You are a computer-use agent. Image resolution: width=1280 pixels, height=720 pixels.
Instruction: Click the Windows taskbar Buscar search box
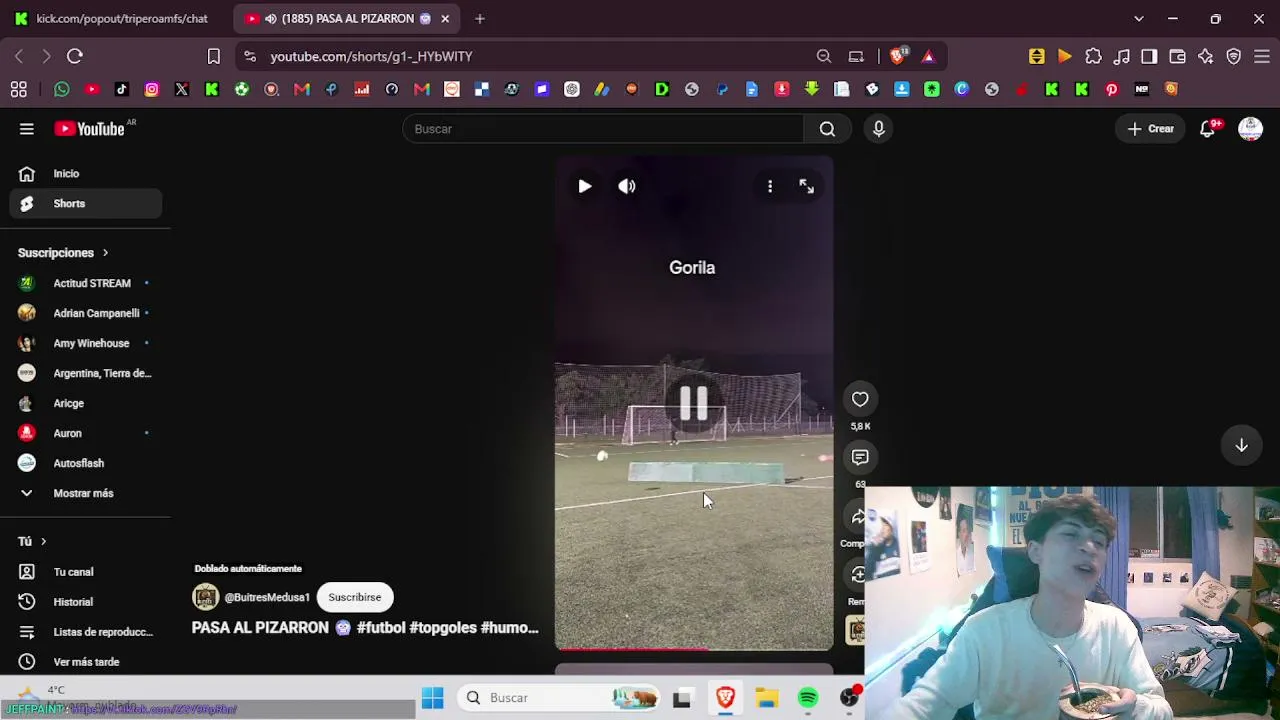pyautogui.click(x=559, y=698)
